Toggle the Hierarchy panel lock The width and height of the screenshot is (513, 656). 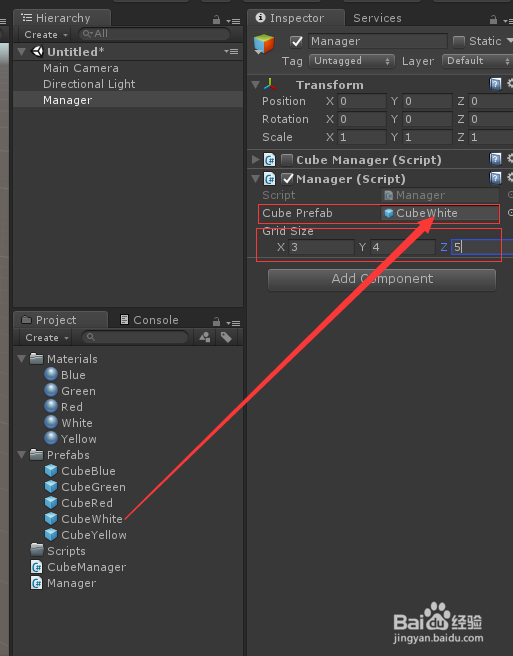(216, 20)
